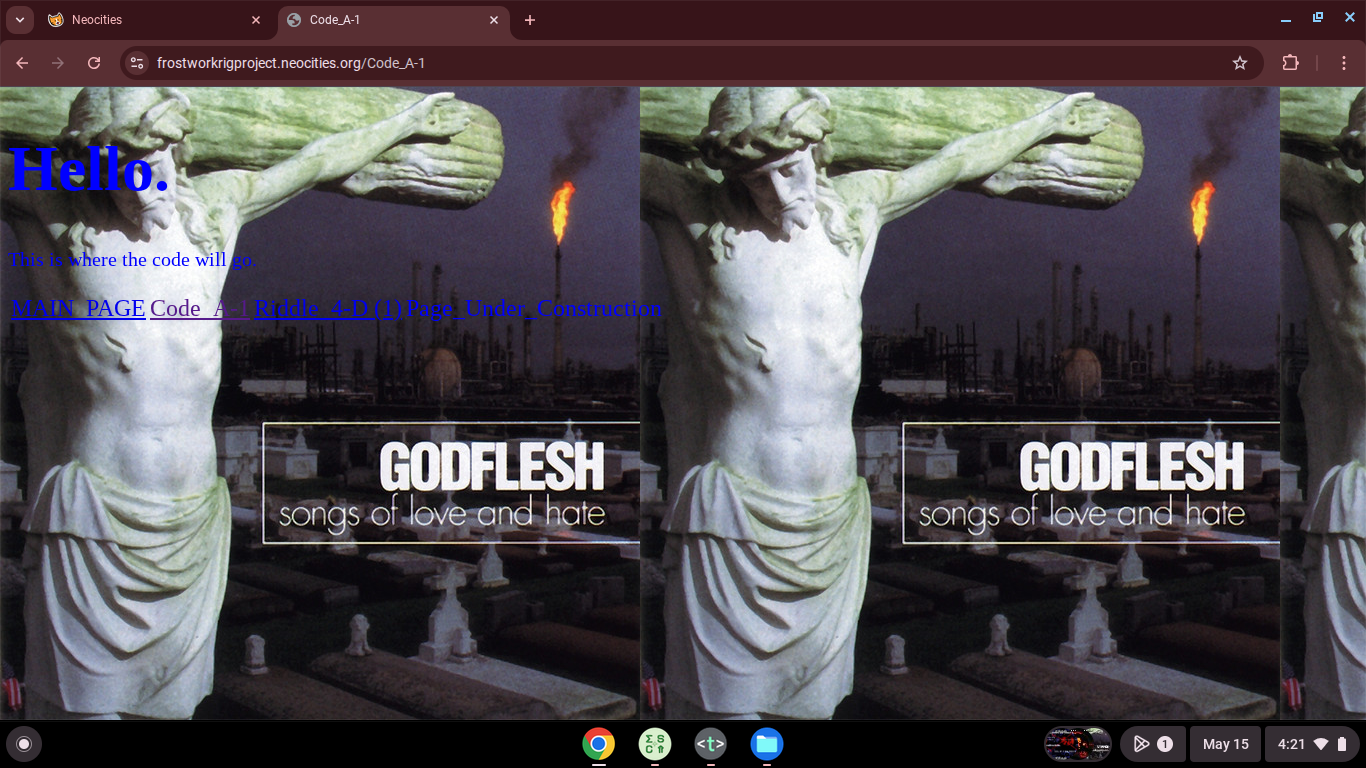Visit the Page_Under_Construction link
1366x768 pixels.
(534, 308)
